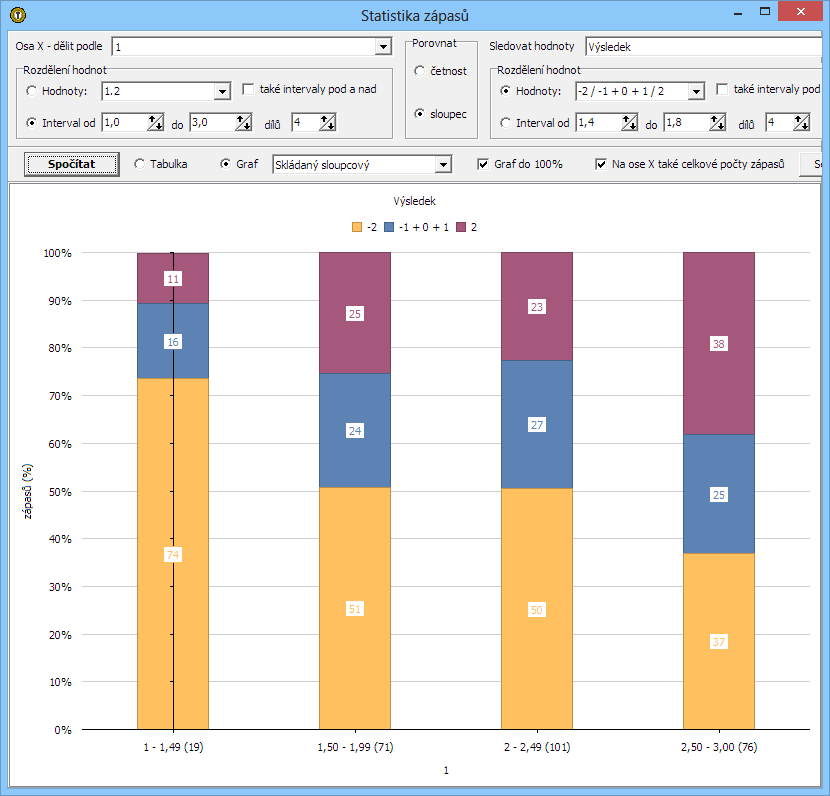
Task: Click stepper arrows on left 'do' 3,0
Action: point(243,123)
